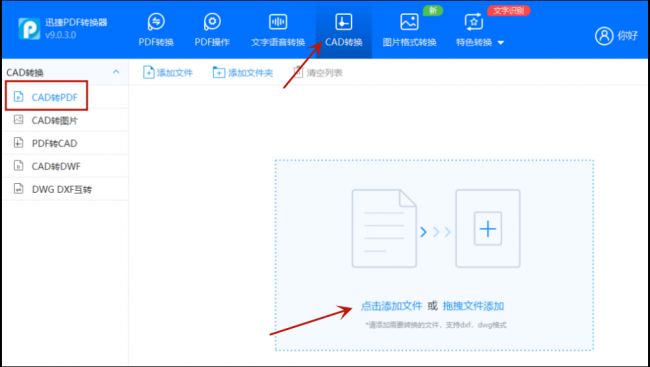Open the 图片格式转换 tab

point(409,30)
